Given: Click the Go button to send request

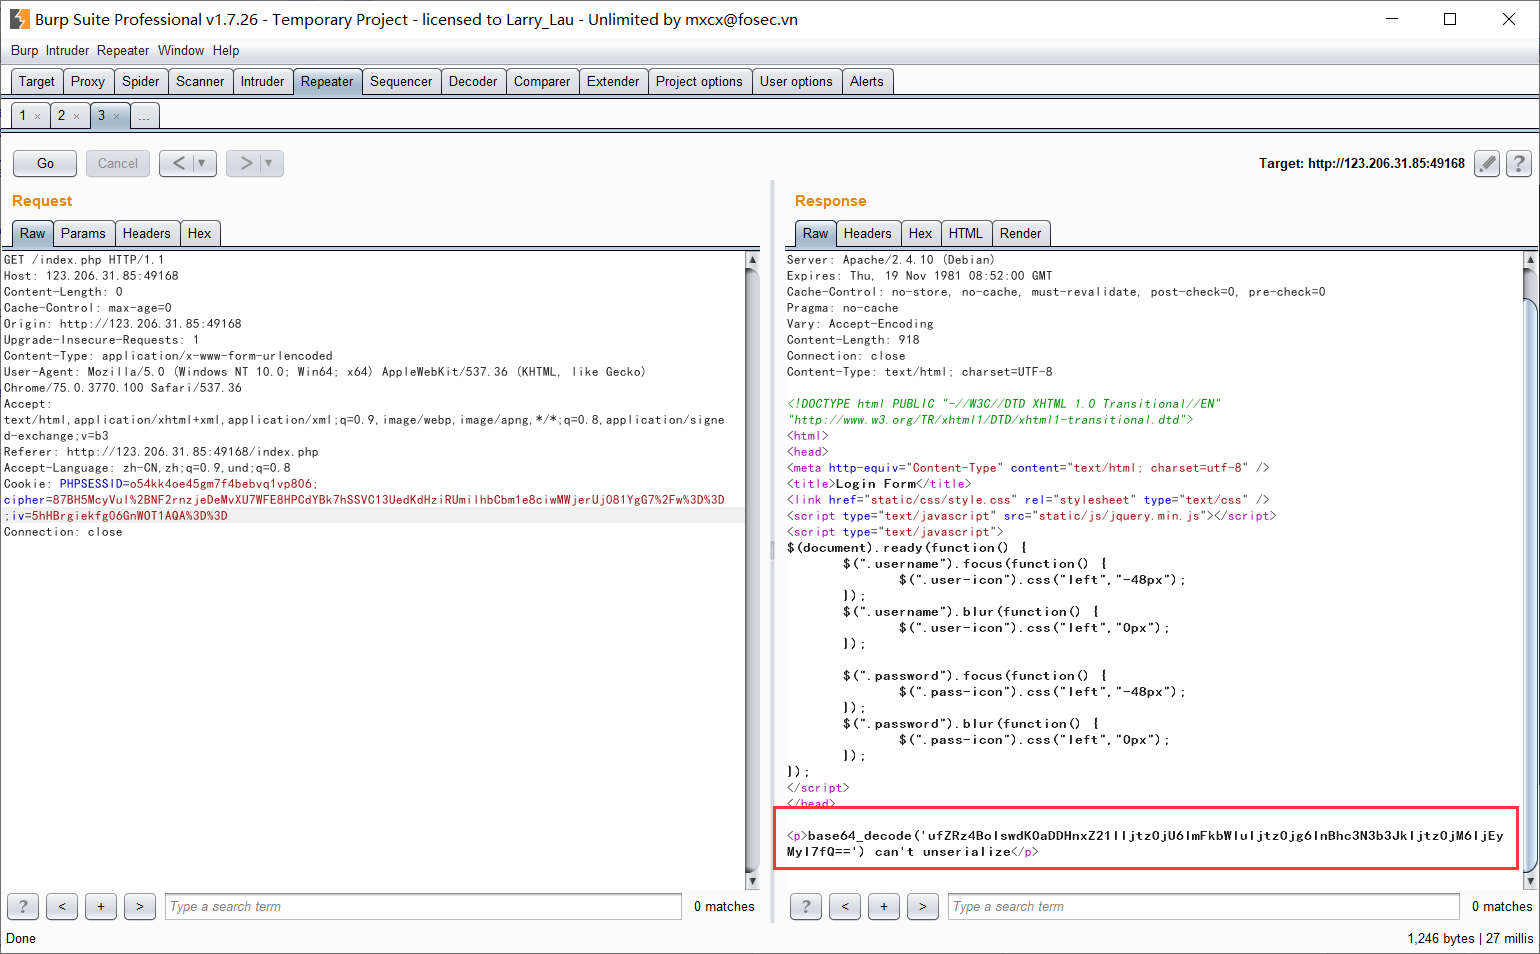Looking at the screenshot, I should coord(45,163).
